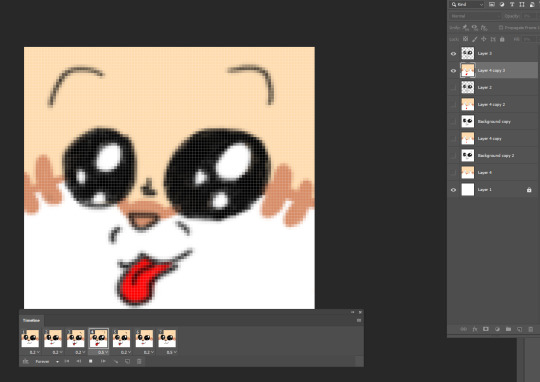Show Background copy layer visibility box

coord(453,122)
